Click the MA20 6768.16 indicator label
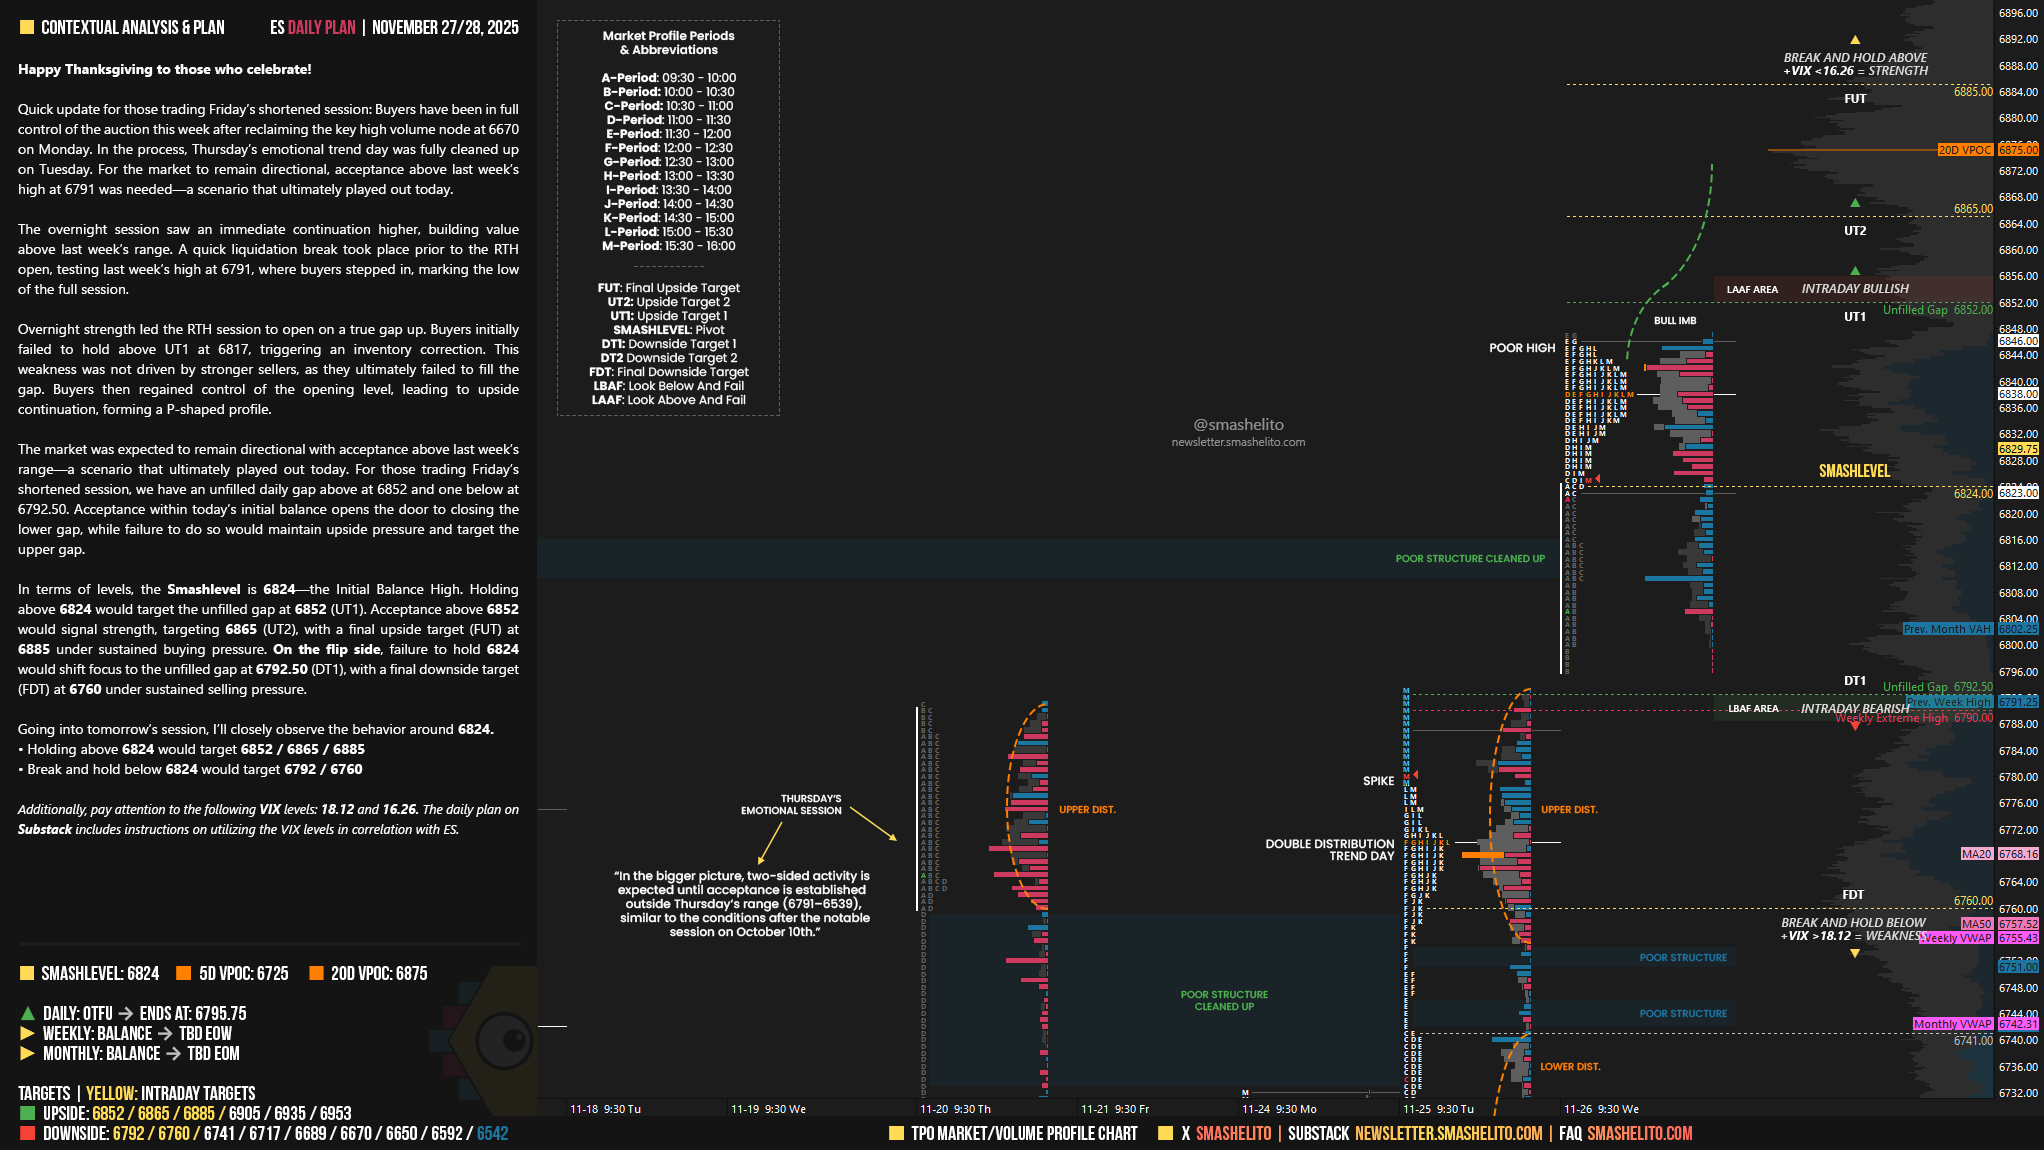The height and width of the screenshot is (1150, 2044). tap(1976, 854)
